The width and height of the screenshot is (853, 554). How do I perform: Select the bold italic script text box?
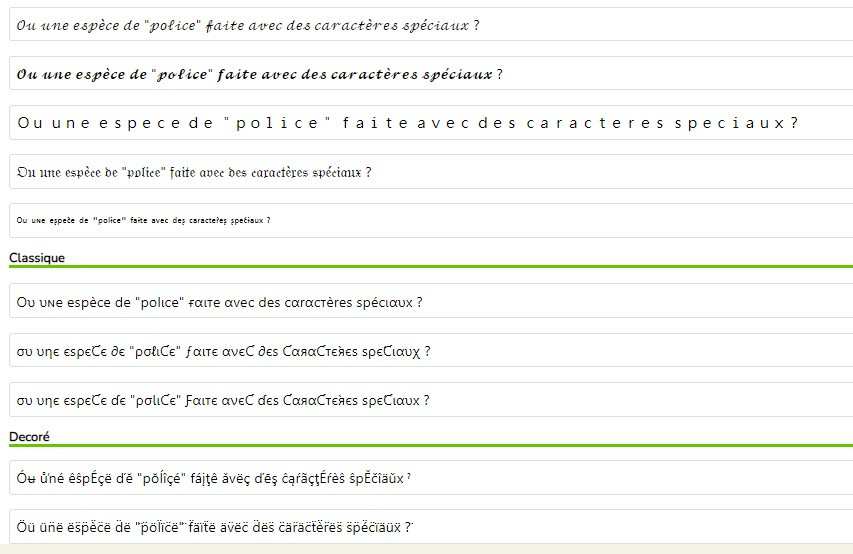tap(430, 74)
